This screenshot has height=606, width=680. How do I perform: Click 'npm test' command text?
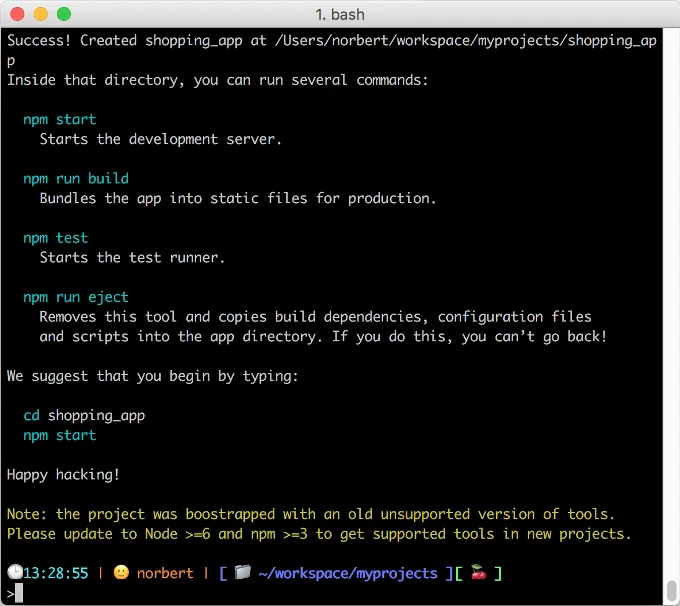(56, 238)
